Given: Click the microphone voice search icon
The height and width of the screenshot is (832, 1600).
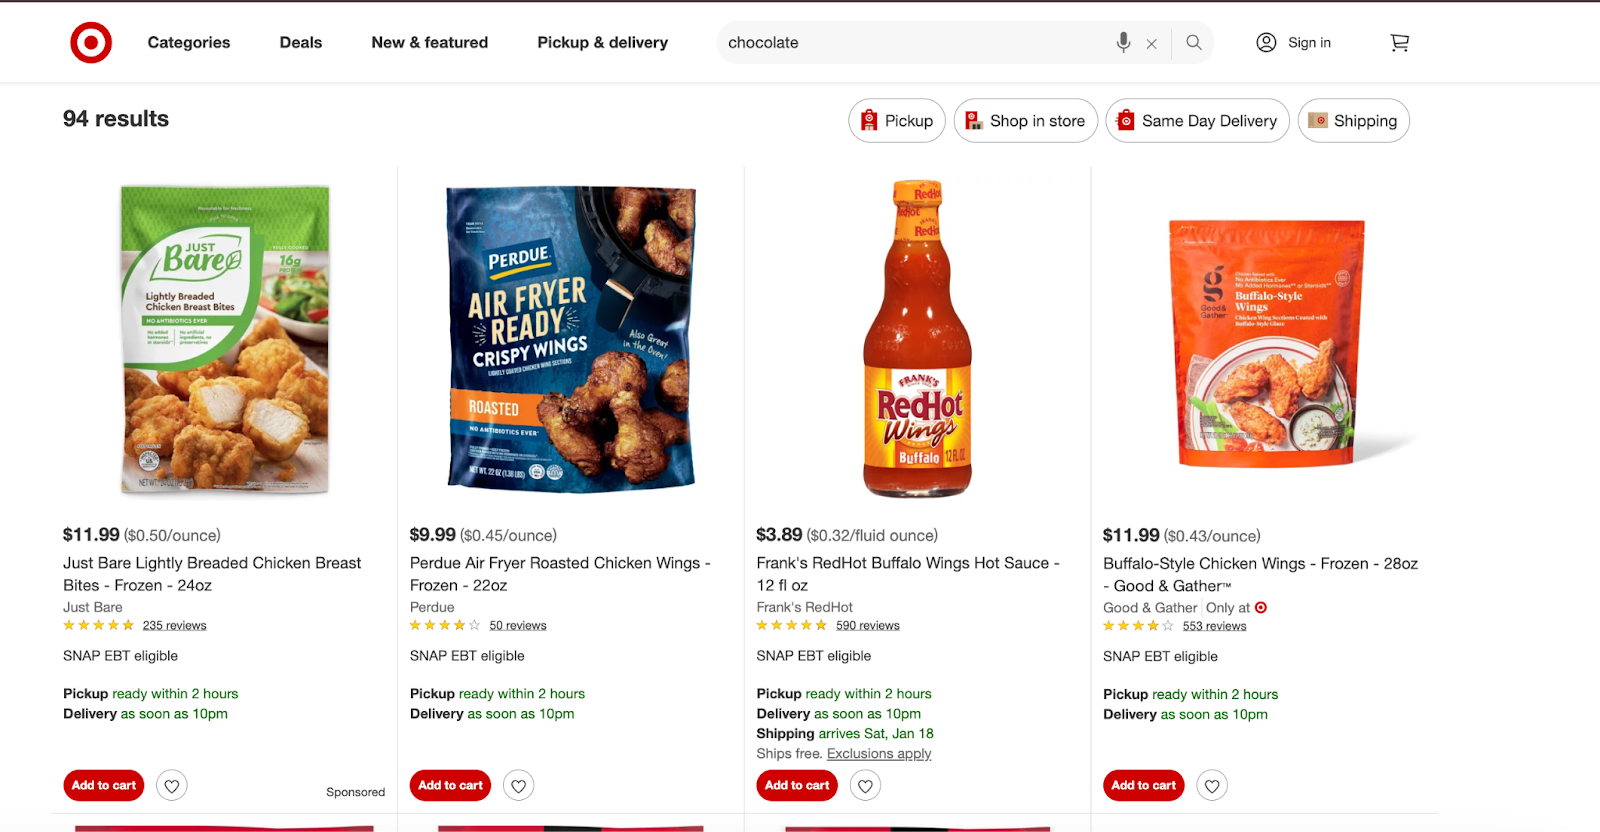Looking at the screenshot, I should point(1123,42).
